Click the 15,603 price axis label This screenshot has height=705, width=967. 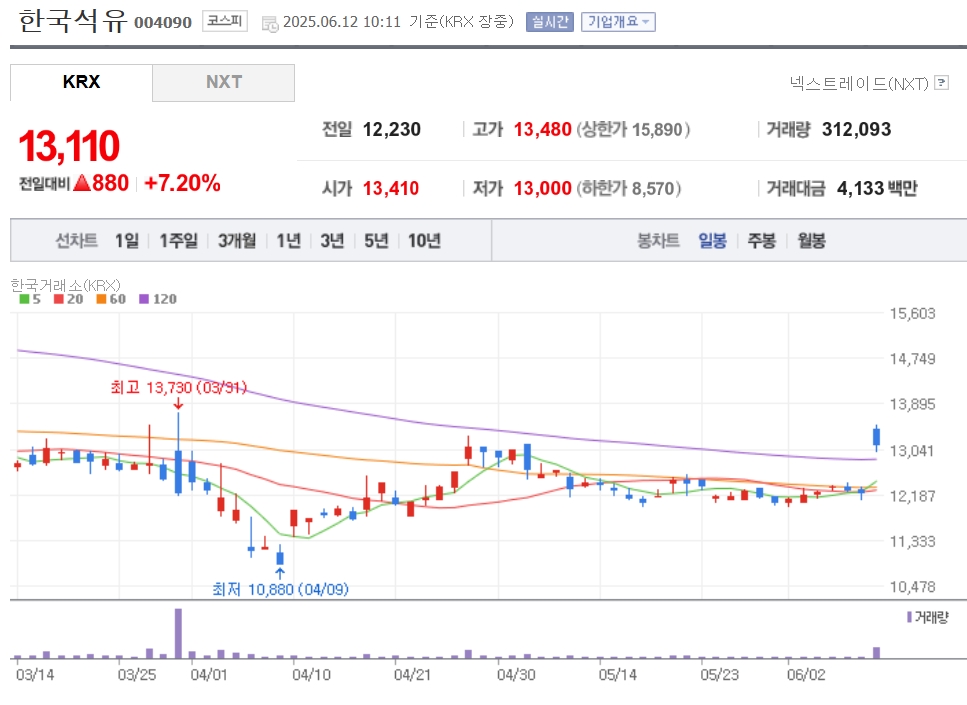coord(913,313)
